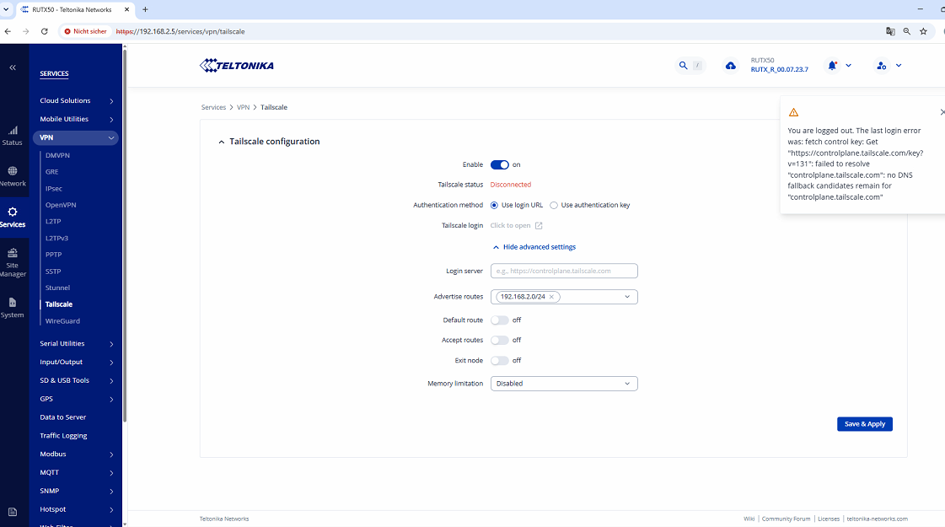The height and width of the screenshot is (527, 945).
Task: Click the browser reload button
Action: [44, 31]
